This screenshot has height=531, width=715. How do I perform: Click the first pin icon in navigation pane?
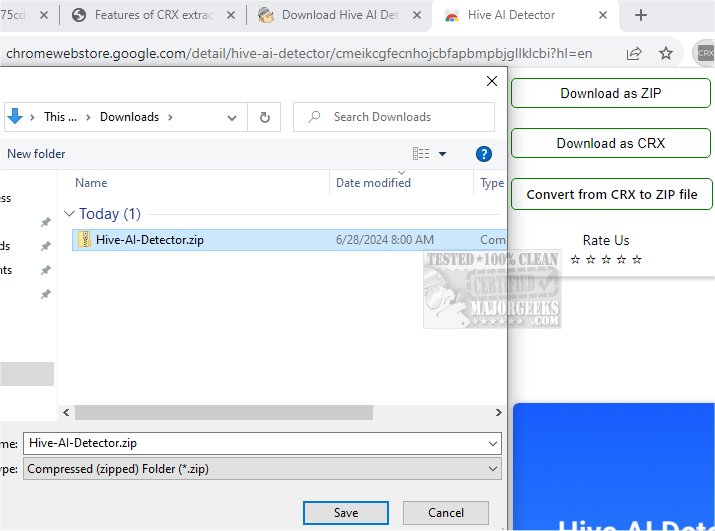[x=46, y=222]
